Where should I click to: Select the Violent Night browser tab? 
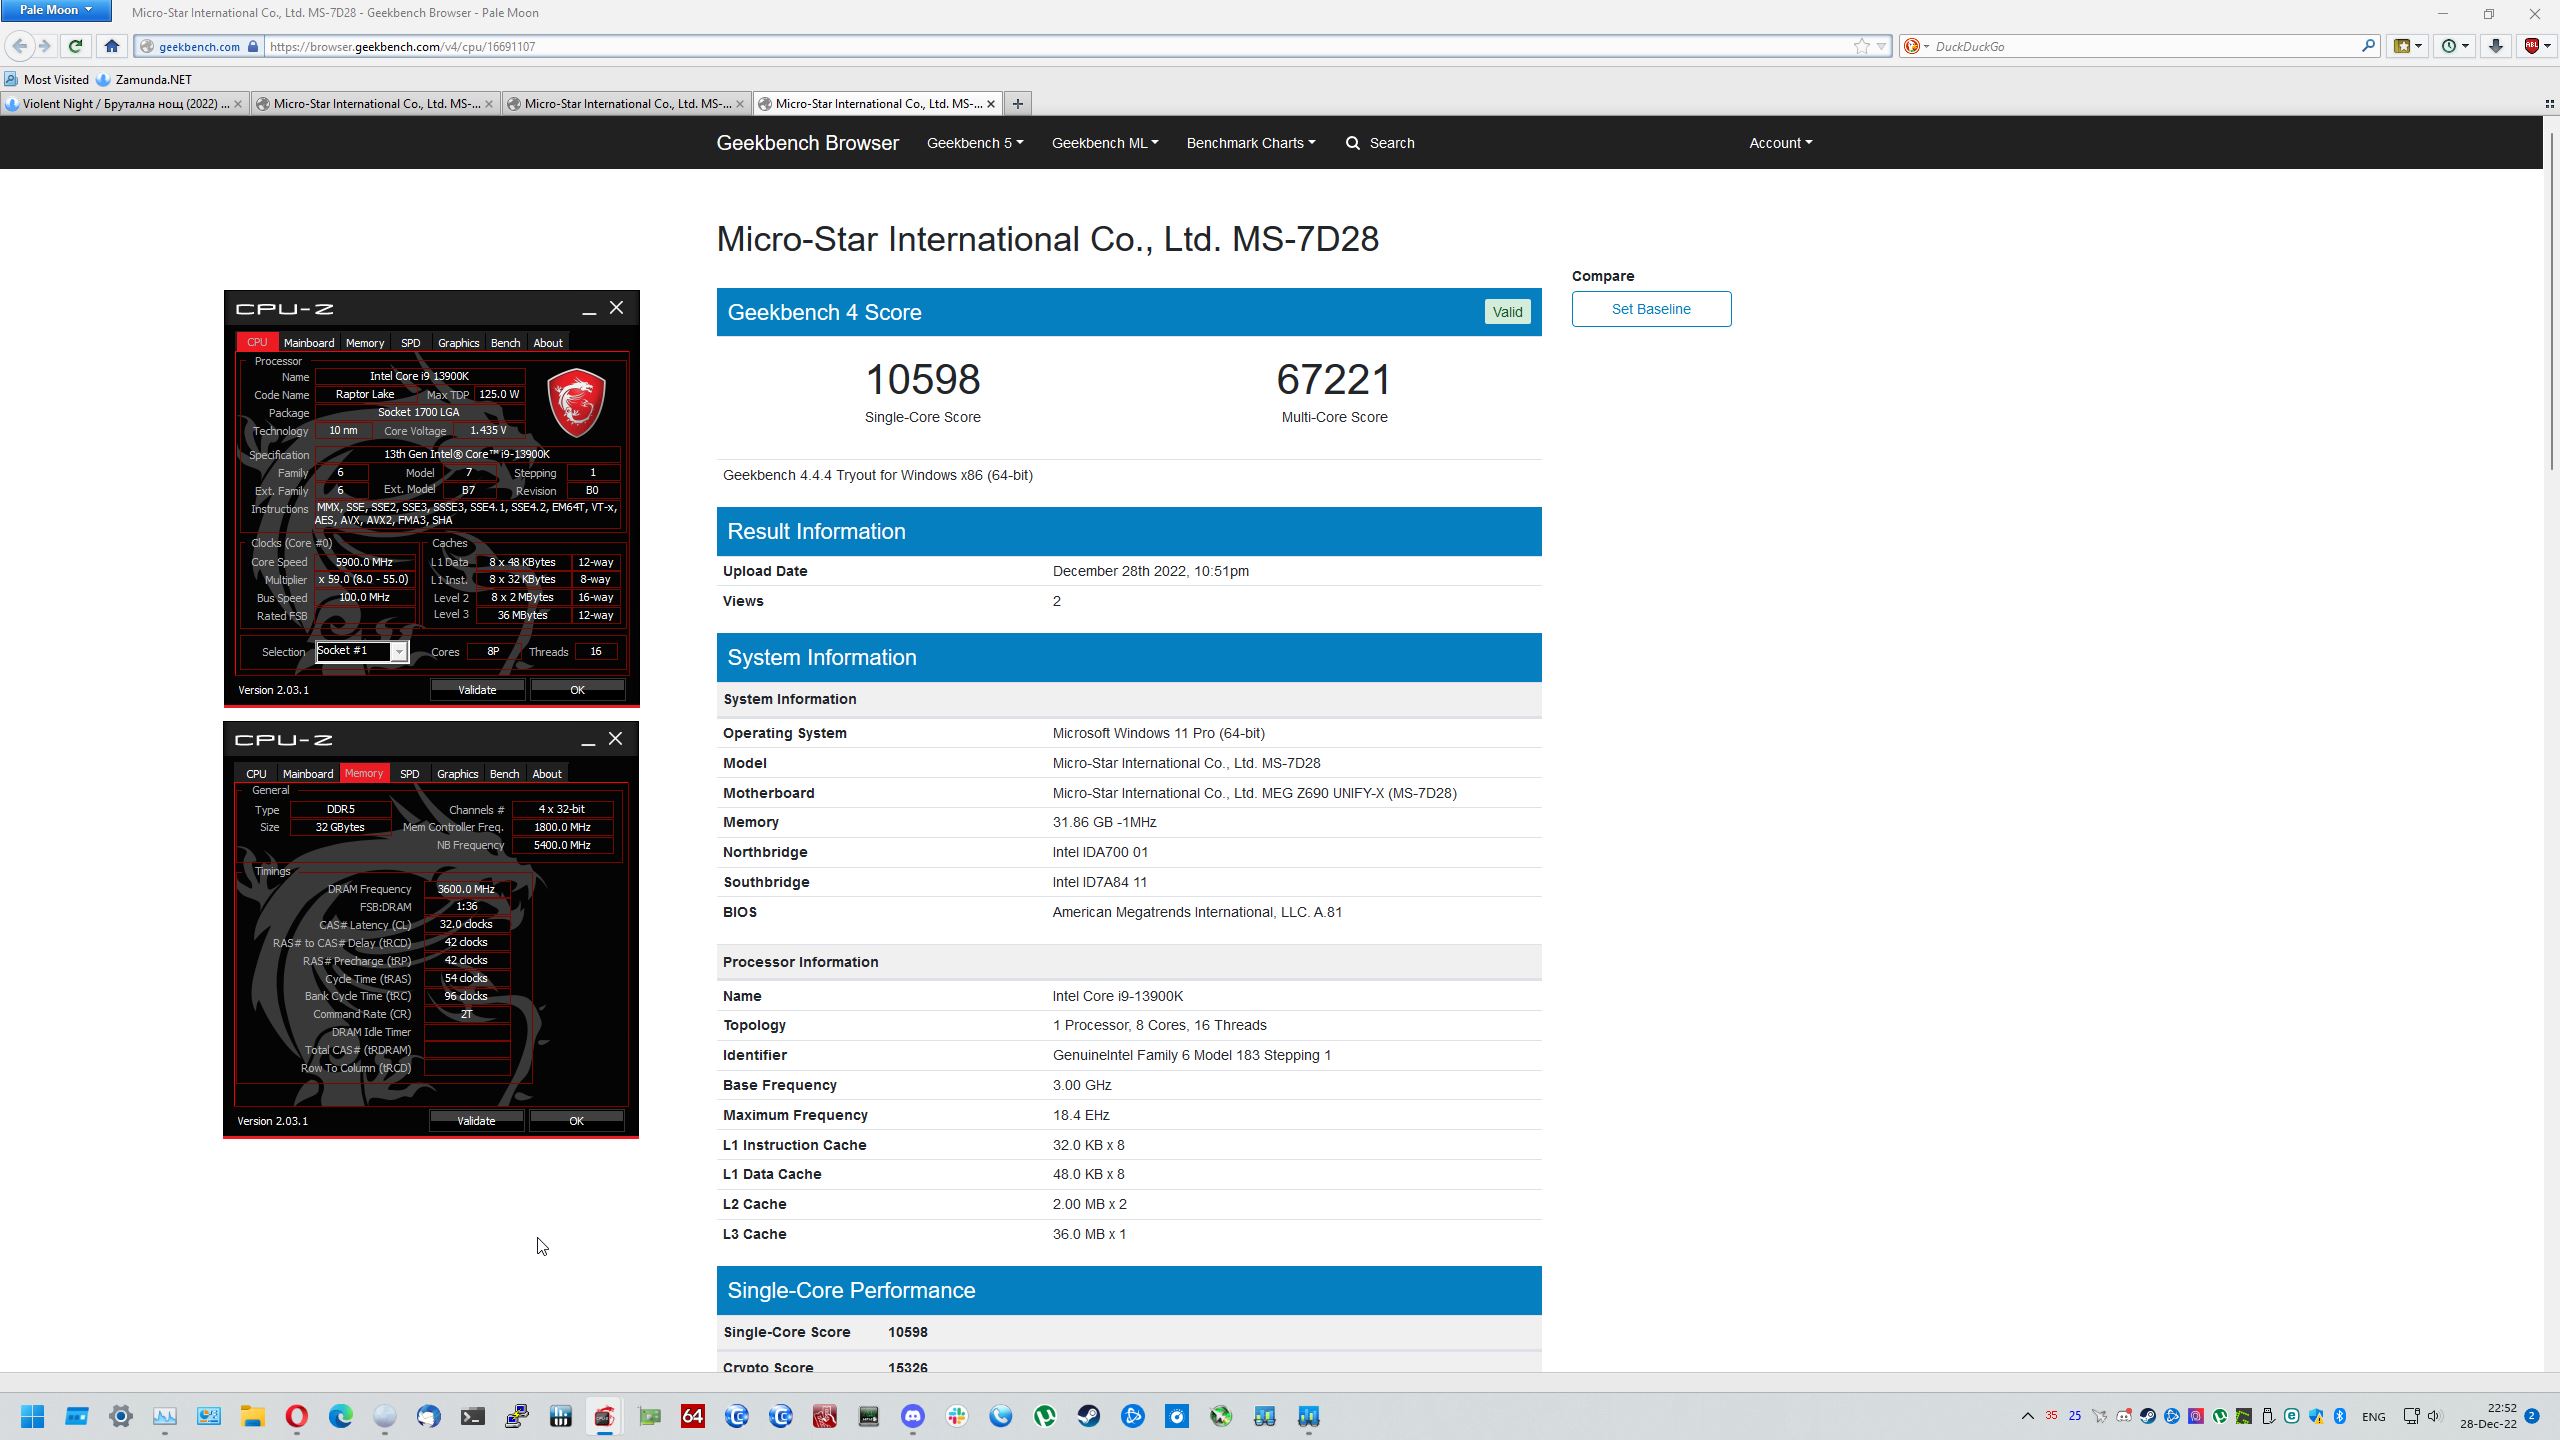coord(125,103)
